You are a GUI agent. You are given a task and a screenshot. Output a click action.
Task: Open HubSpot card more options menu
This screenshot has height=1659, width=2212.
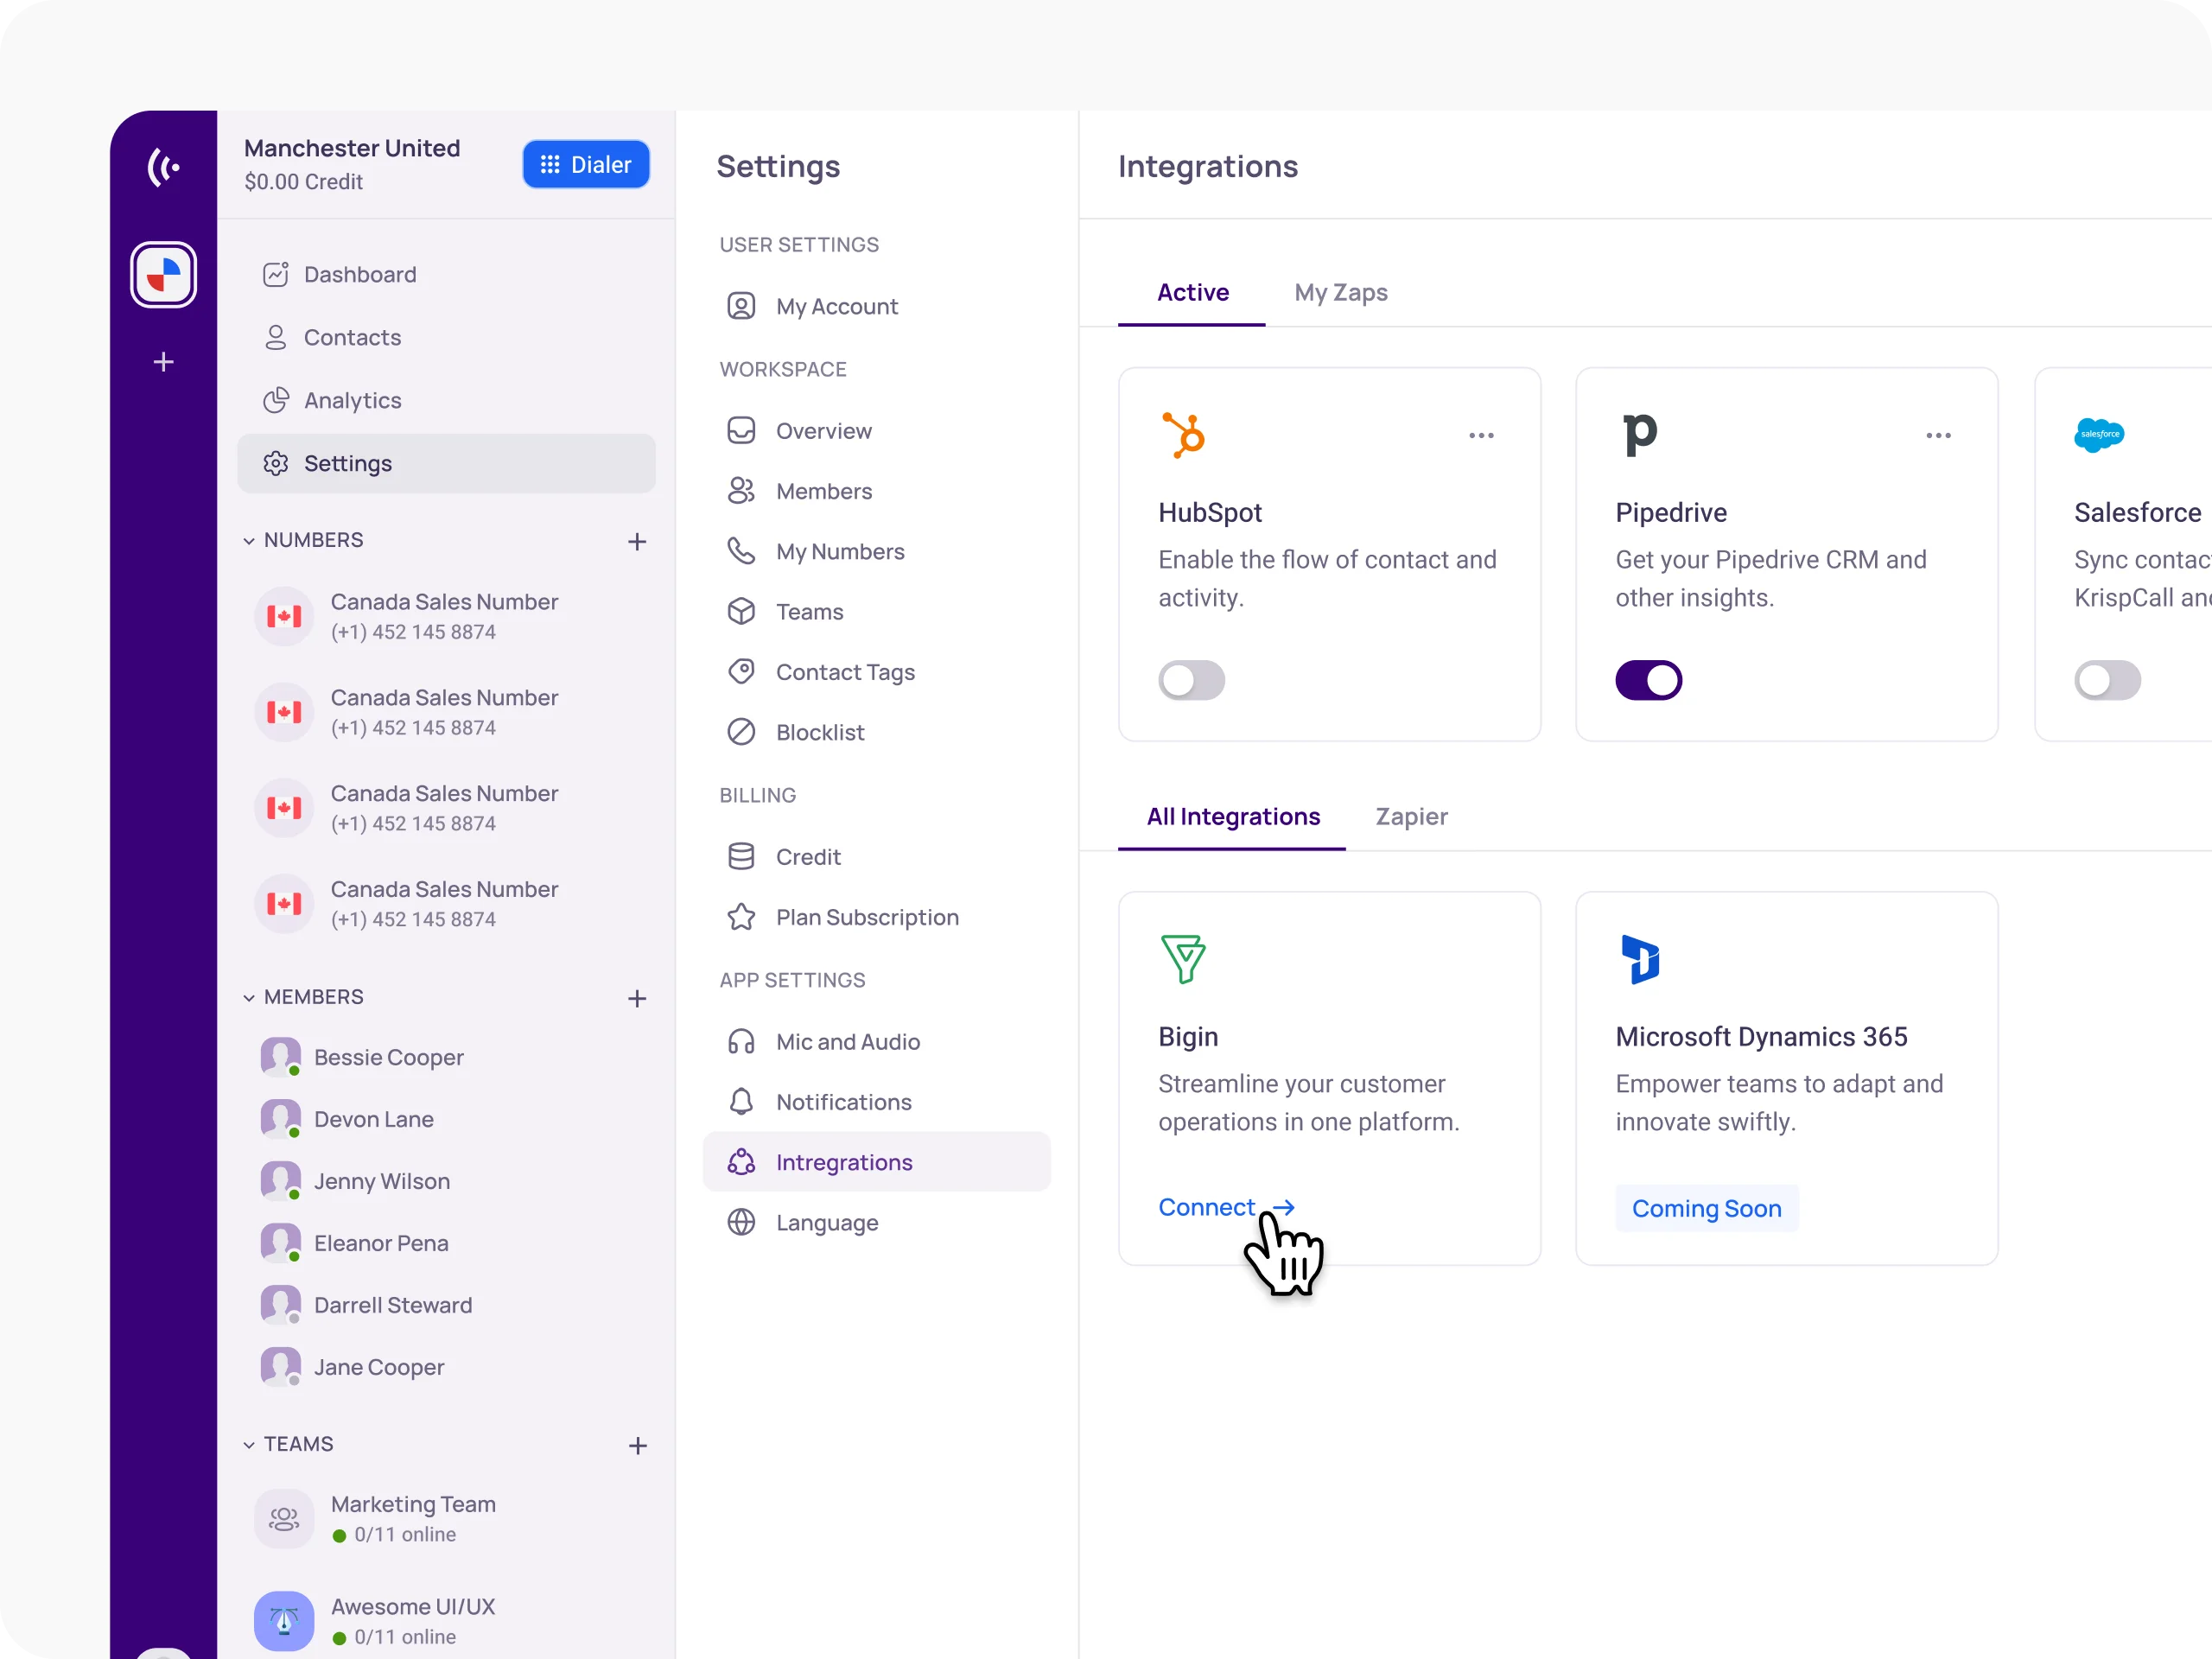click(x=1481, y=435)
